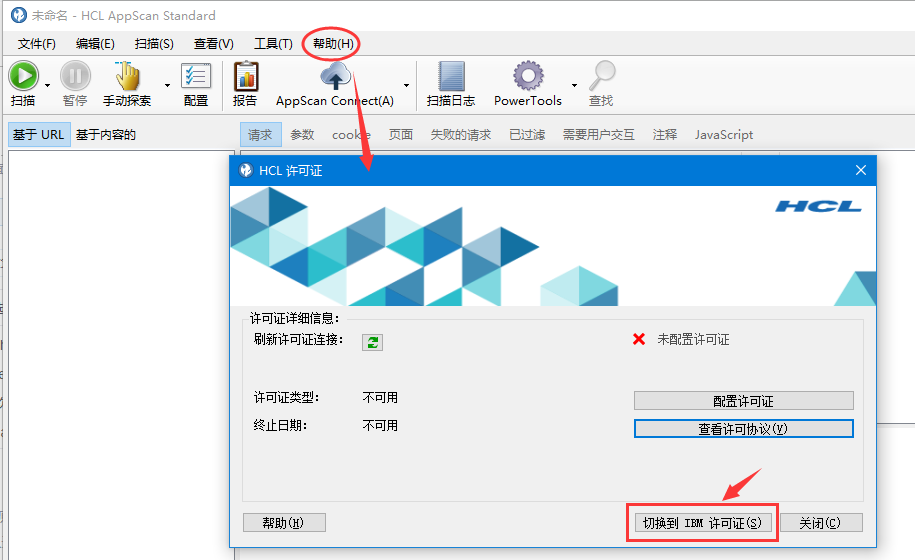Viewport: 915px width, 560px height.
Task: Click the 配置许可证 button
Action: click(x=743, y=401)
